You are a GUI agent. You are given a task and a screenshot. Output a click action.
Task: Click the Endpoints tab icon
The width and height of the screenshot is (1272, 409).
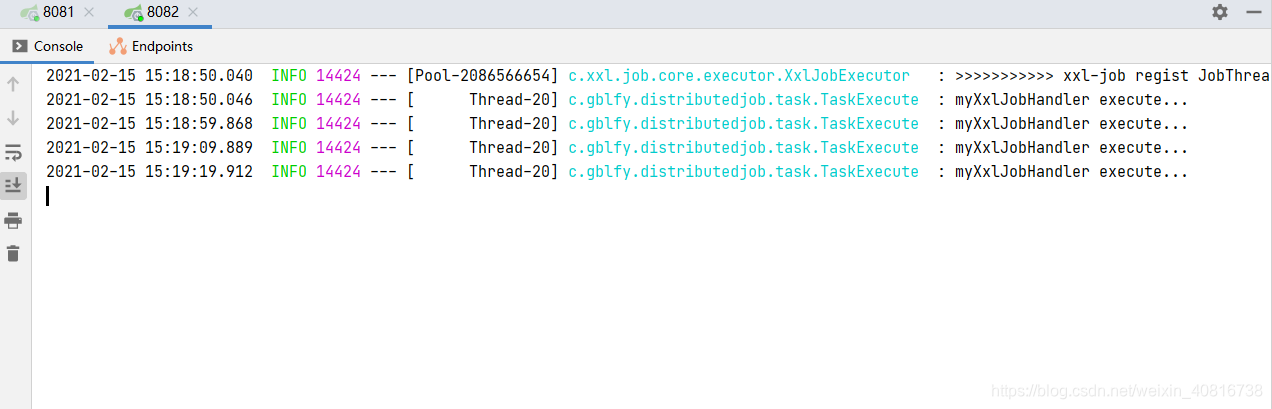click(x=118, y=46)
